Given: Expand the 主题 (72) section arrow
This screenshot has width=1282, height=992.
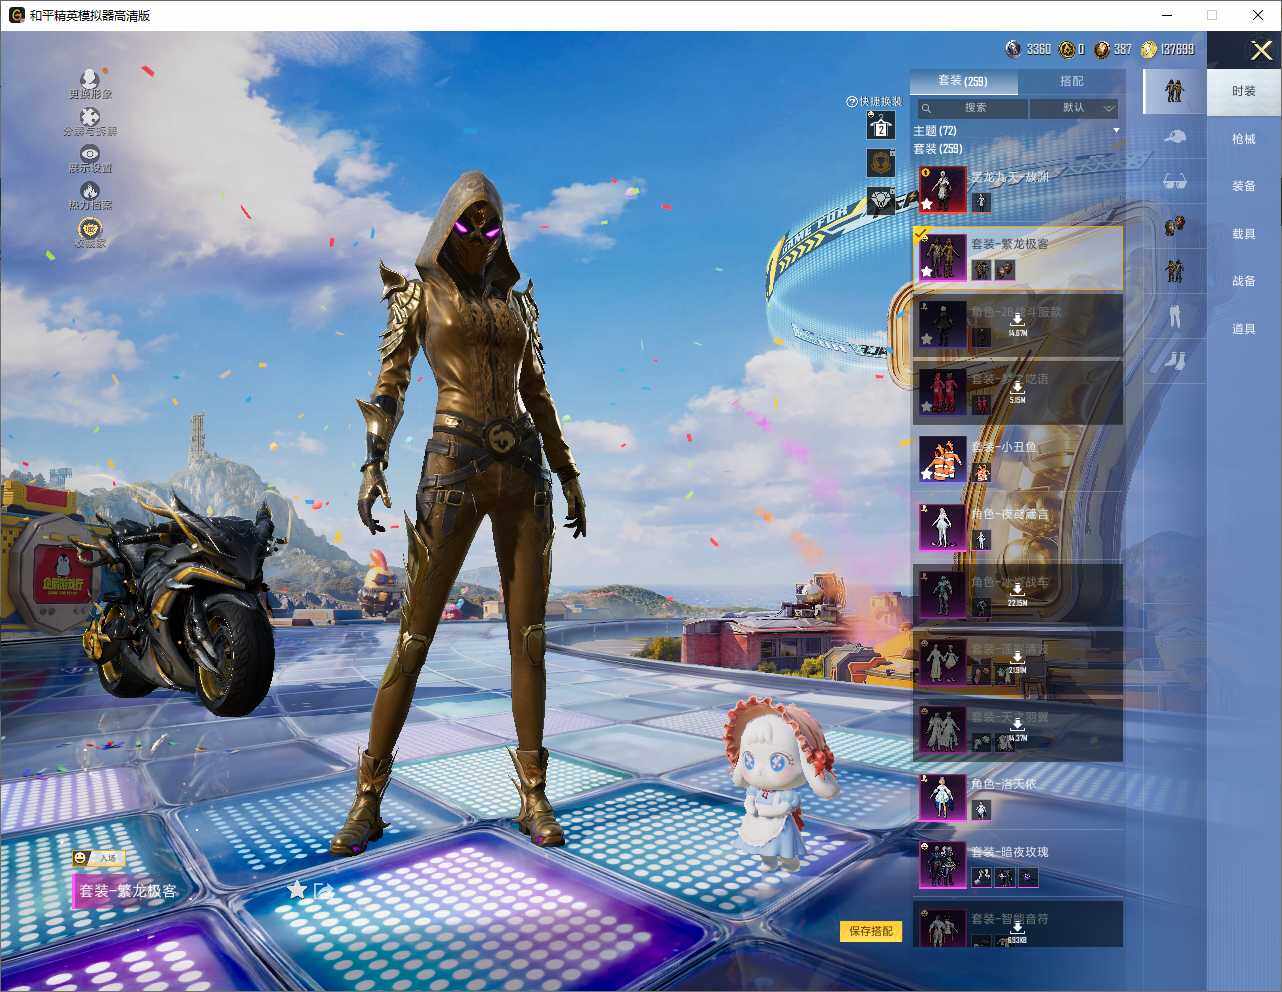Looking at the screenshot, I should [x=1116, y=131].
